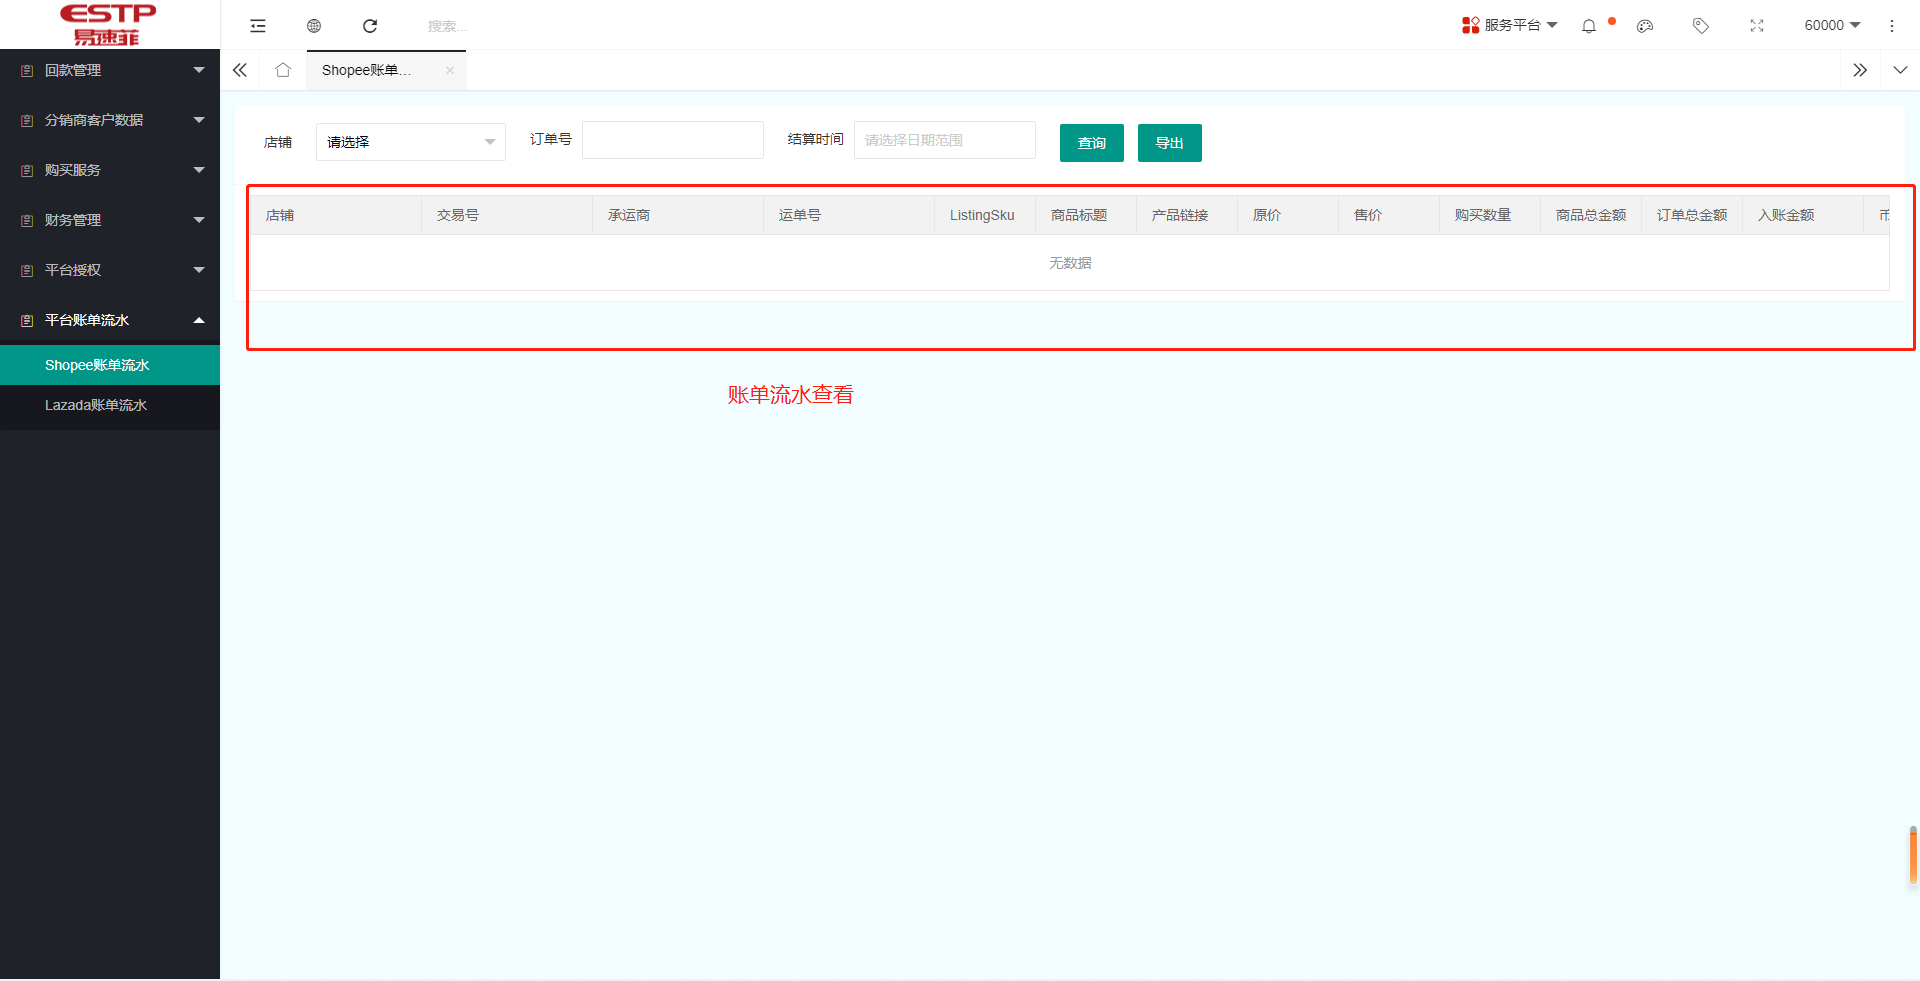Open notifications via the bell icon
The height and width of the screenshot is (981, 1920).
coord(1588,26)
